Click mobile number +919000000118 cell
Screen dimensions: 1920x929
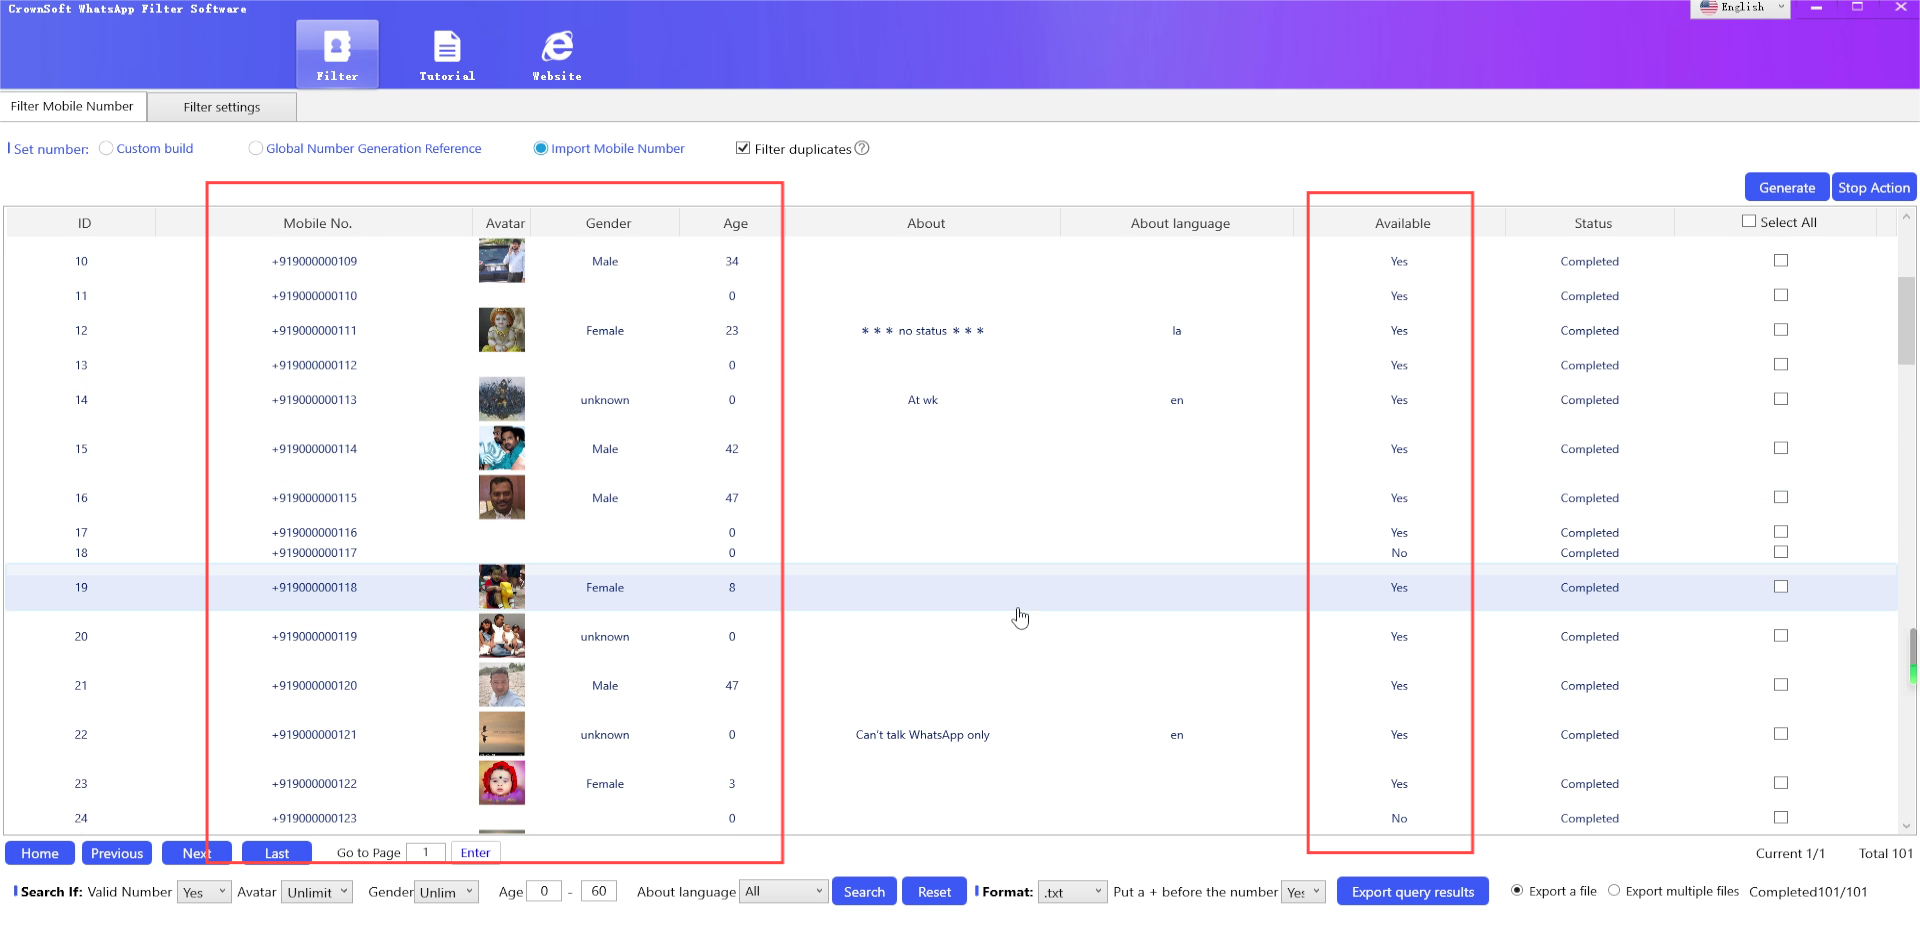click(314, 587)
